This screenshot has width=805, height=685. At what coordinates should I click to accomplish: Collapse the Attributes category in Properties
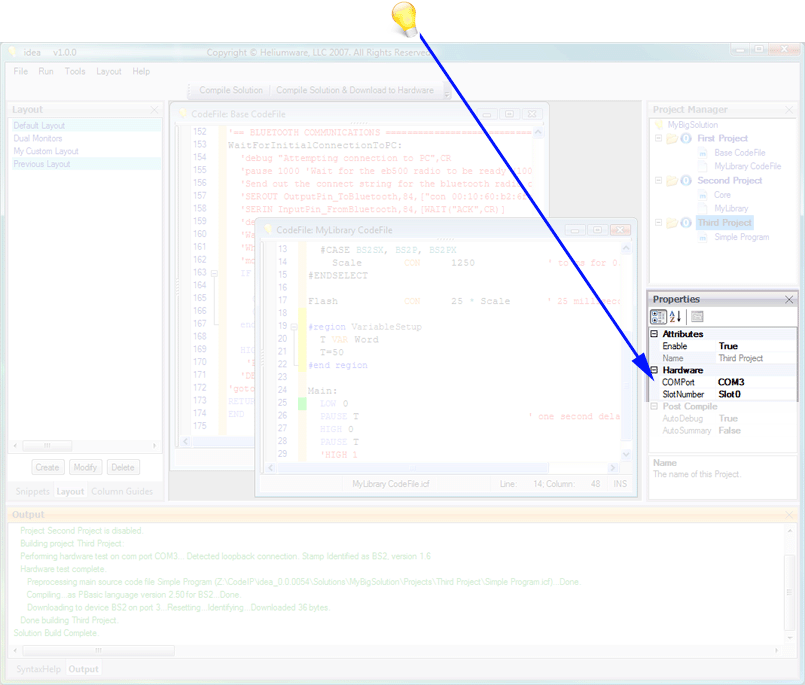click(656, 334)
